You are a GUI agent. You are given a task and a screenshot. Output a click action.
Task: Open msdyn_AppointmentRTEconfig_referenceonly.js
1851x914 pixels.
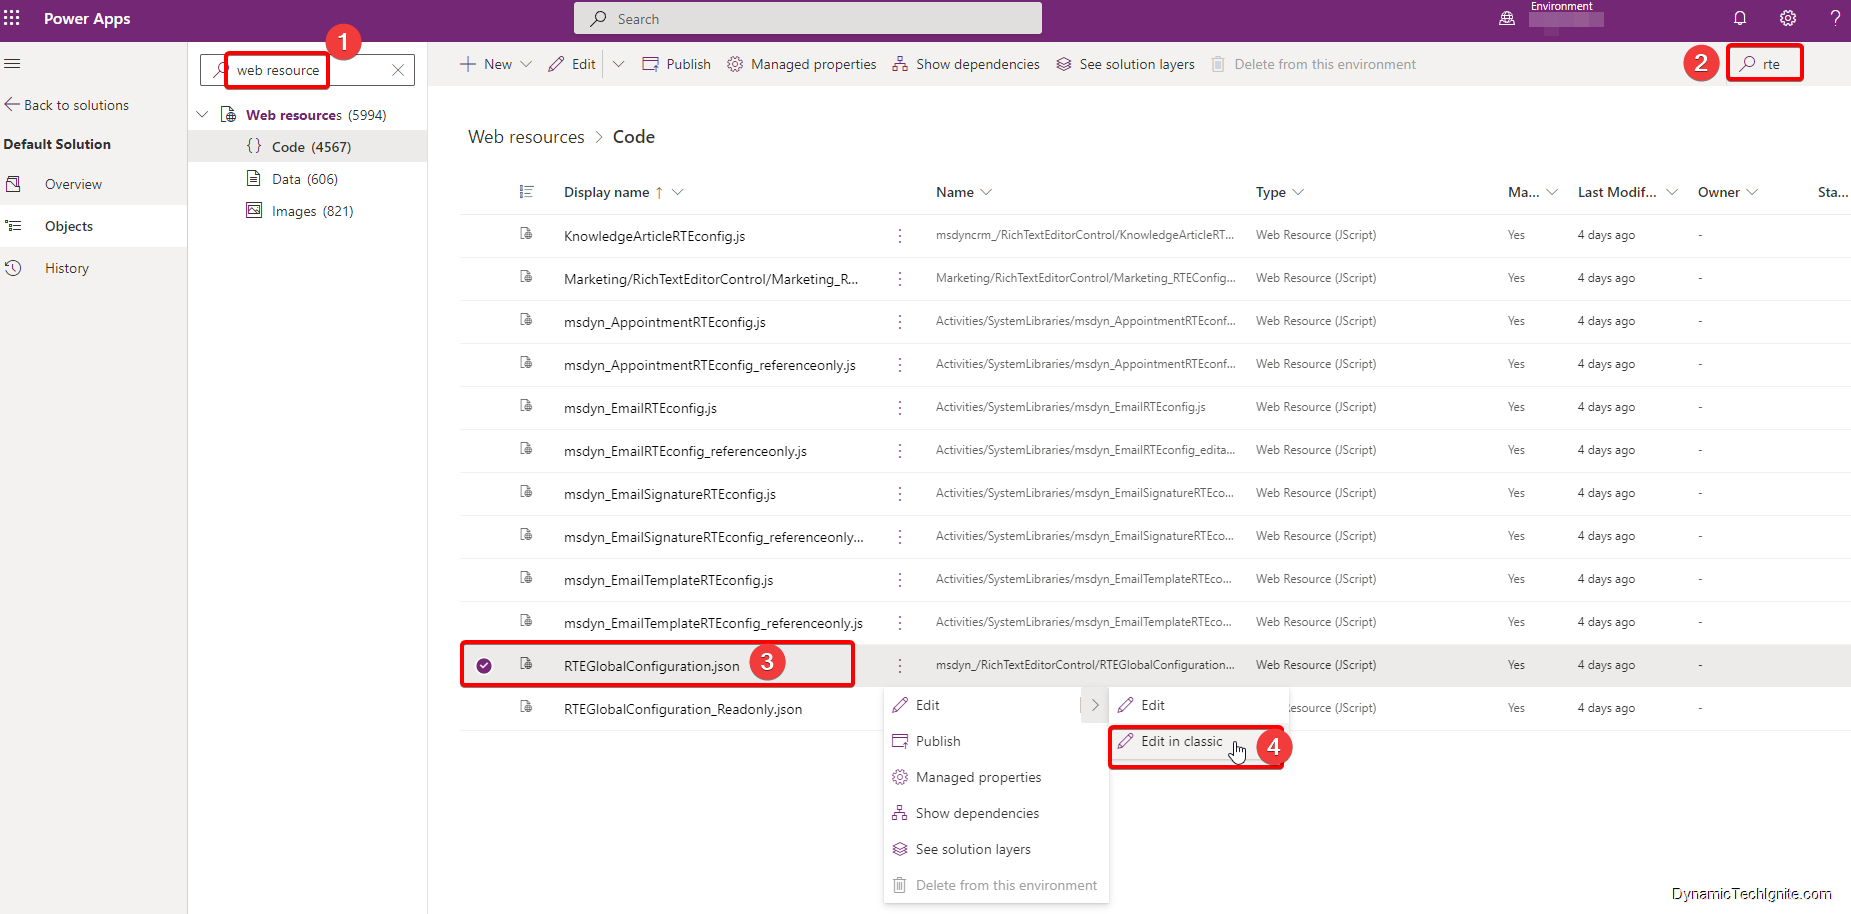click(710, 365)
